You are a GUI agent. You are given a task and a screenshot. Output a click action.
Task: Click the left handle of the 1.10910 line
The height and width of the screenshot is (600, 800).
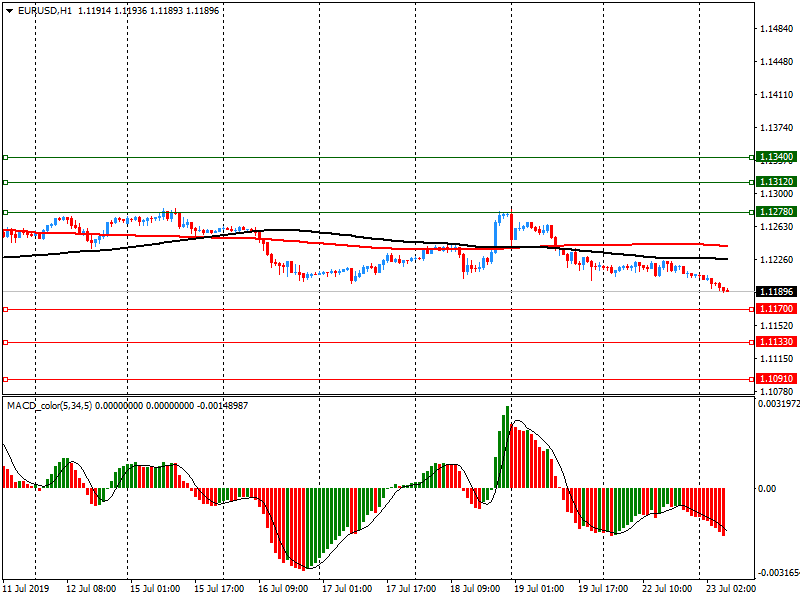coord(6,380)
